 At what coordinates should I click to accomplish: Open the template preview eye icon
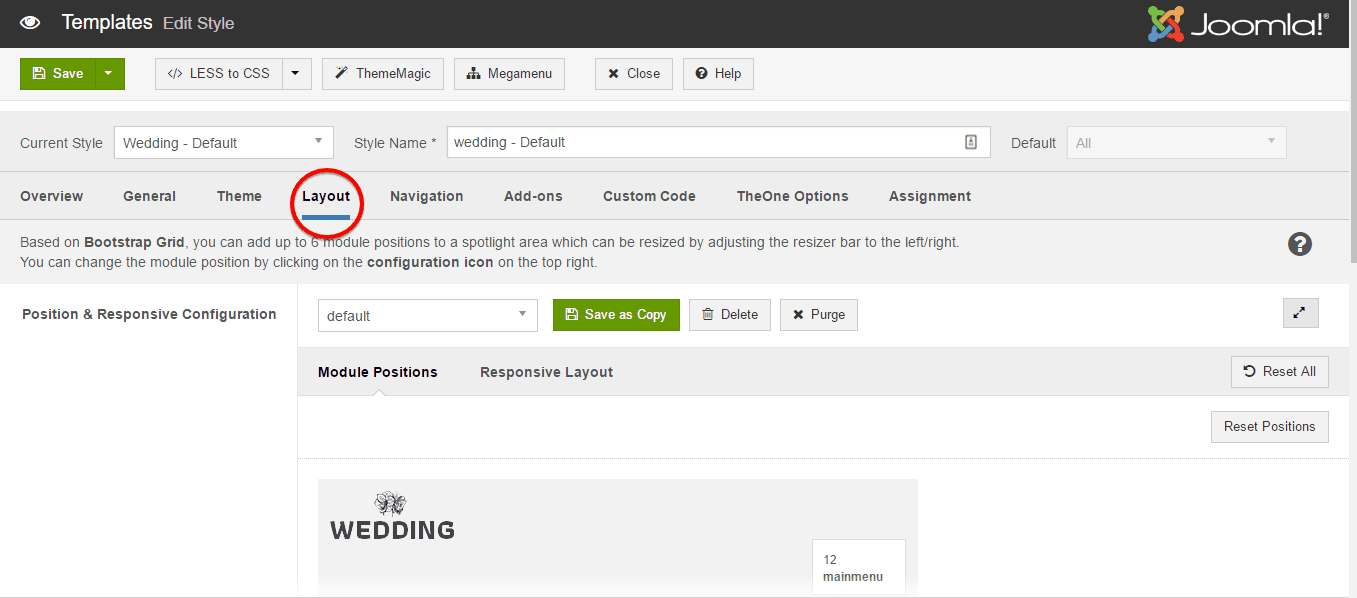(29, 21)
